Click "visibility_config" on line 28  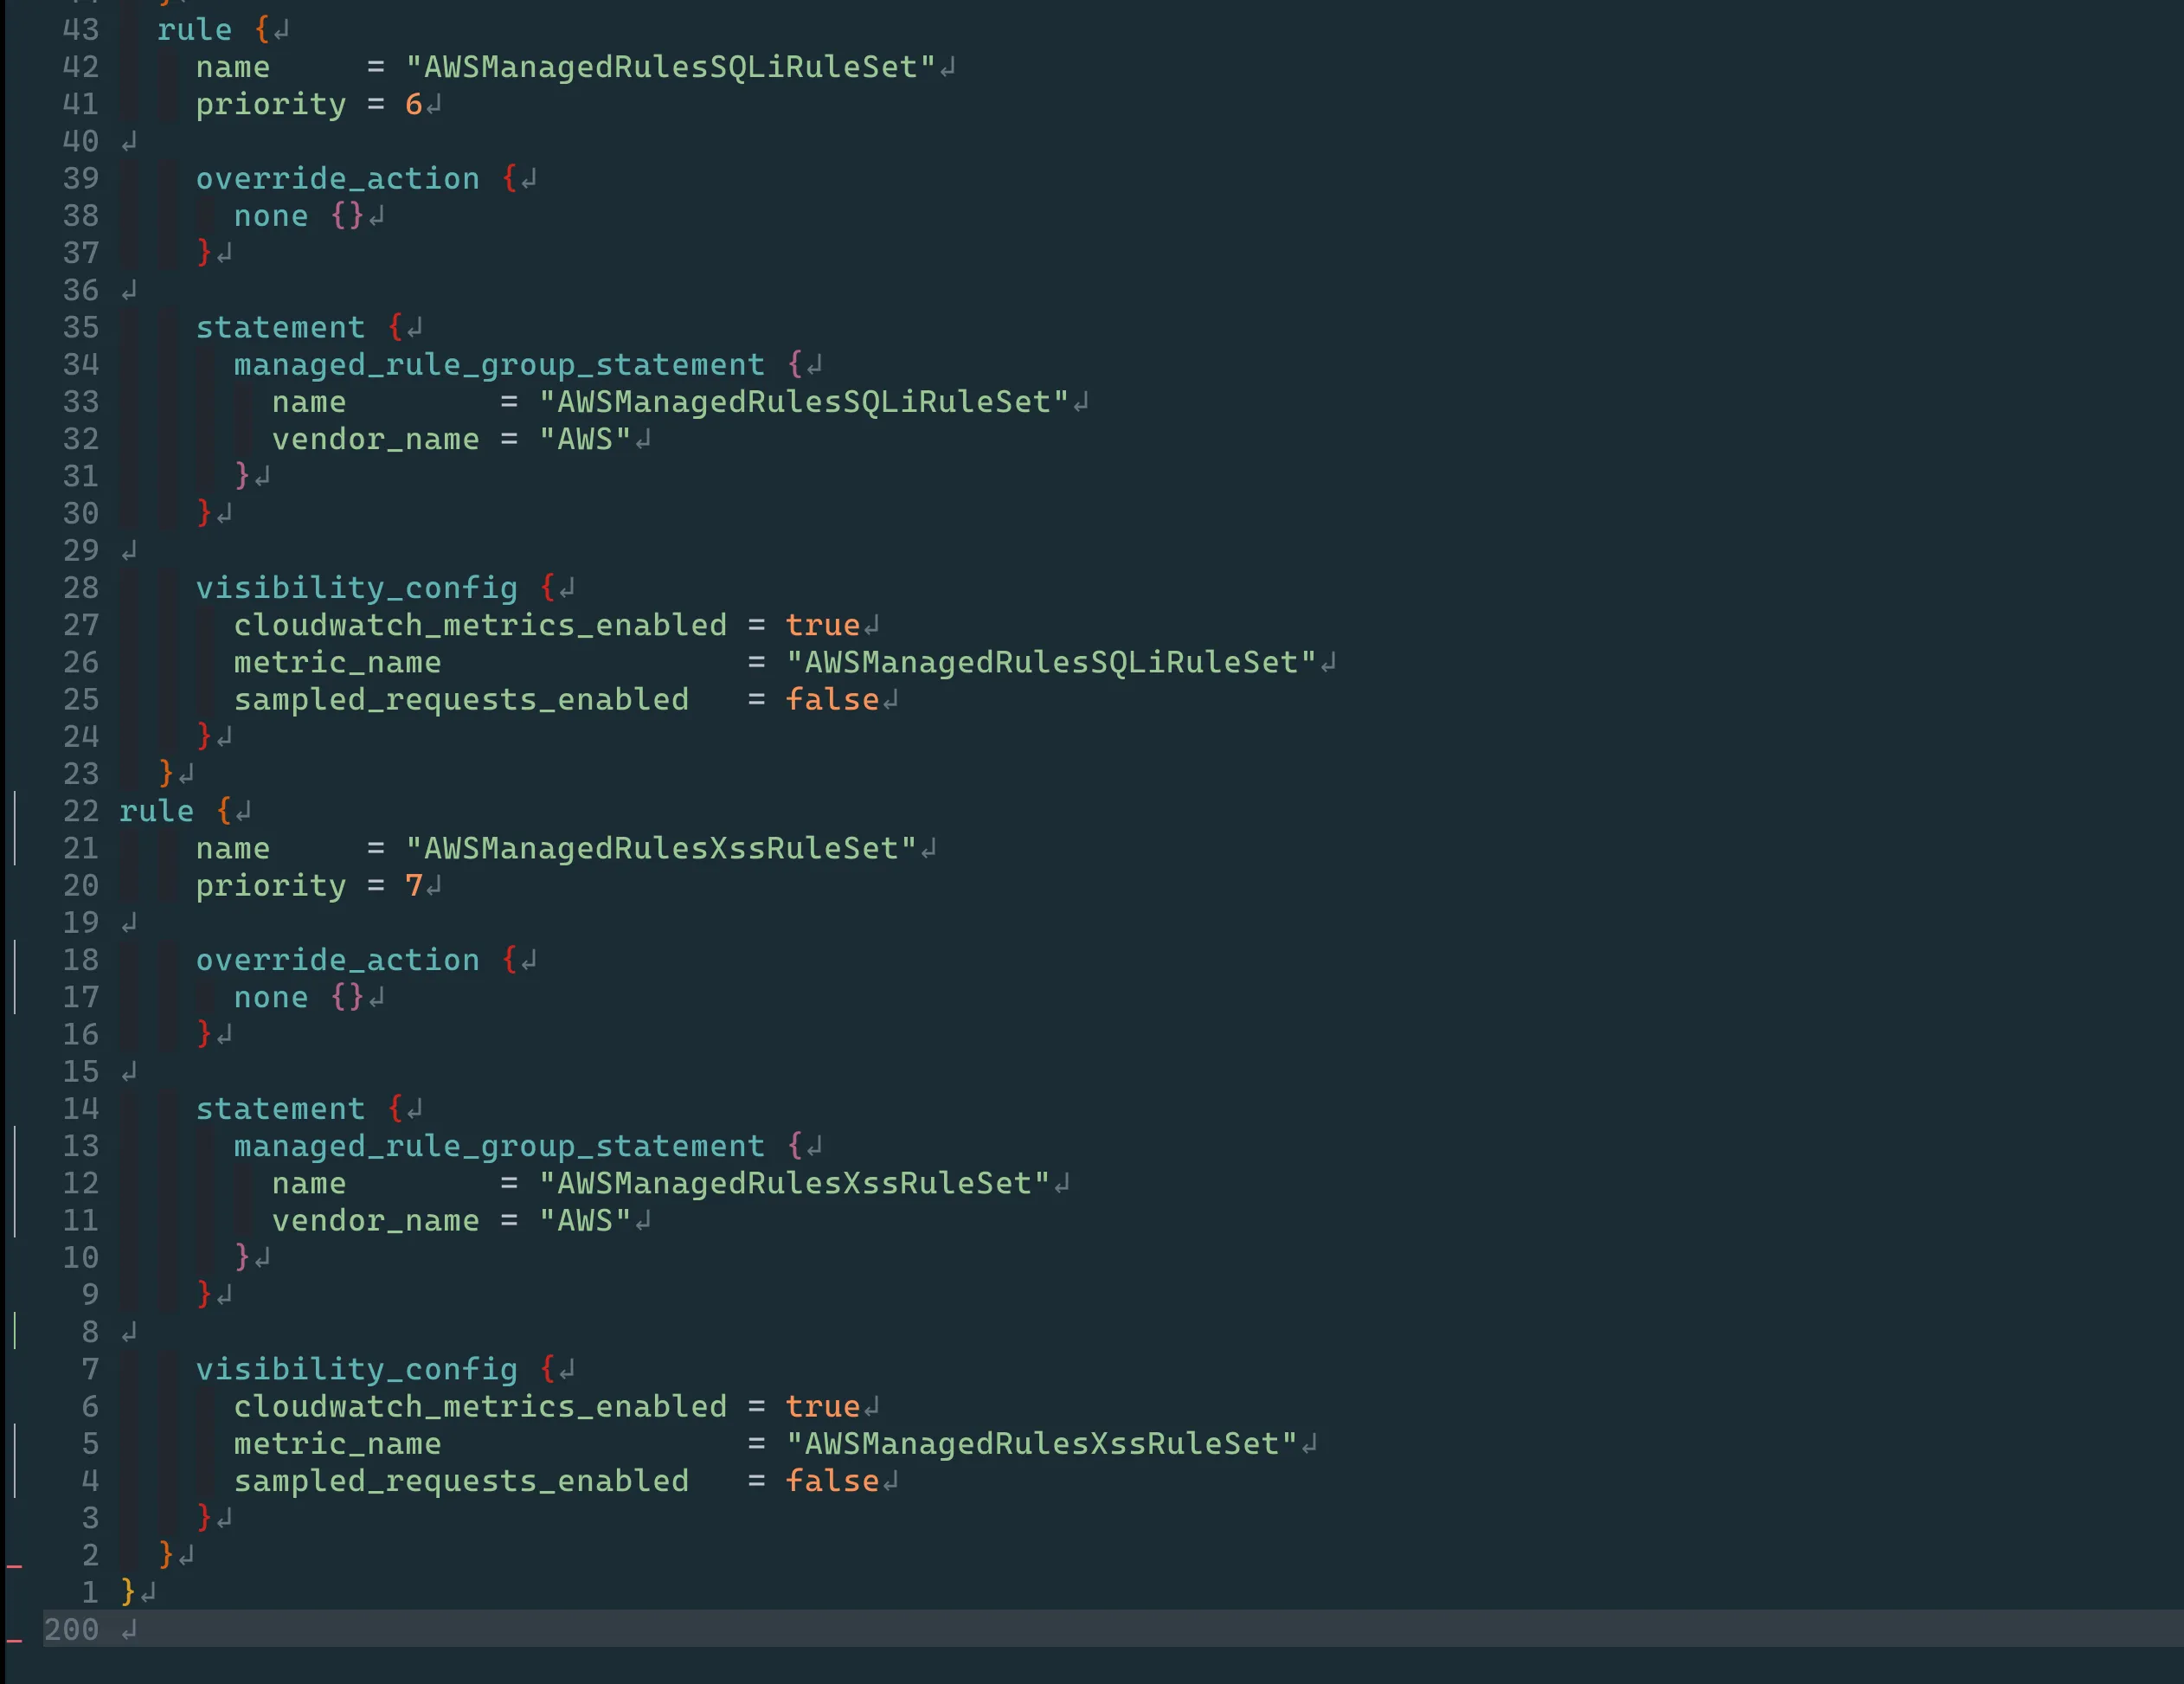tap(357, 588)
